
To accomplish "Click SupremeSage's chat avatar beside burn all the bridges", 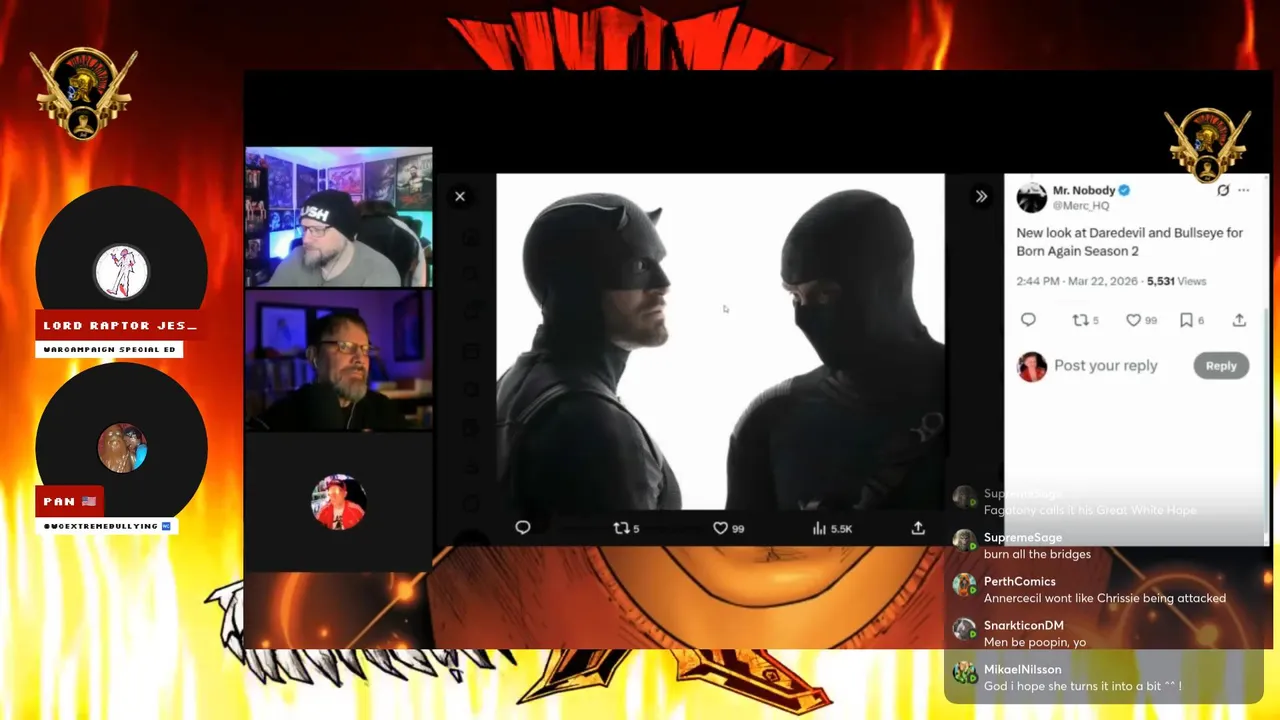I will [x=964, y=541].
